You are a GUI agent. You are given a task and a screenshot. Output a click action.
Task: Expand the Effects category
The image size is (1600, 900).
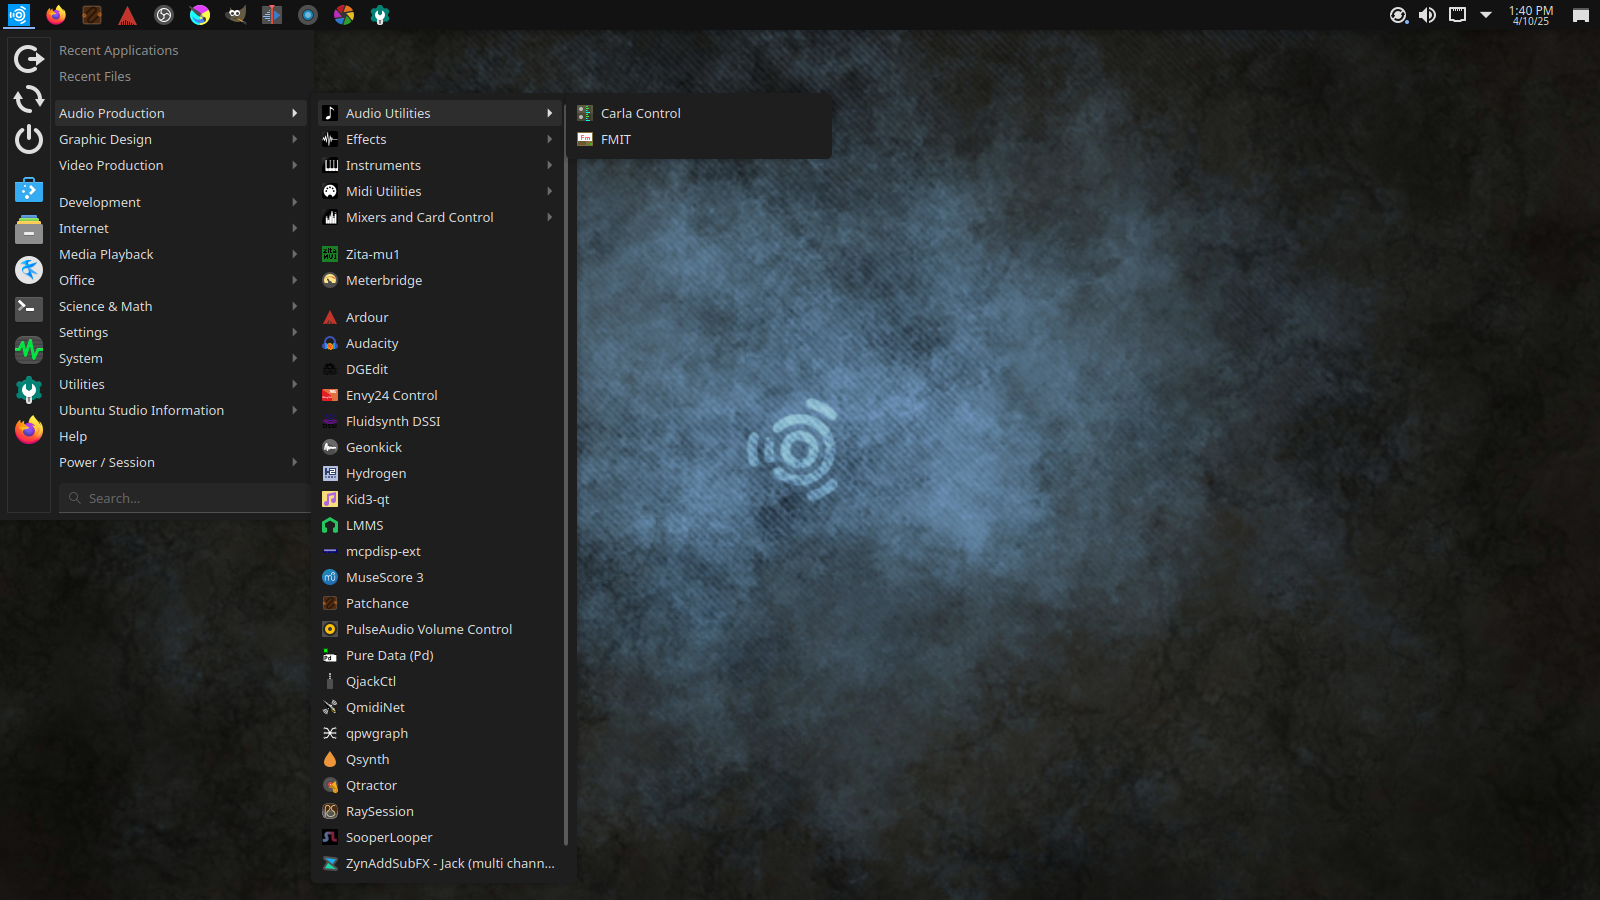click(x=366, y=139)
